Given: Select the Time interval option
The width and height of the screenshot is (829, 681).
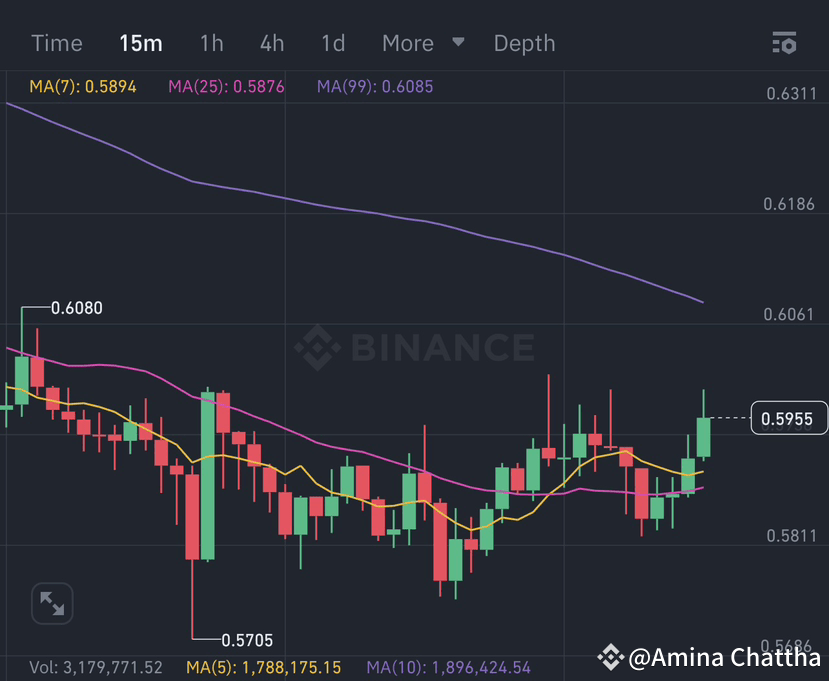Looking at the screenshot, I should pos(56,43).
